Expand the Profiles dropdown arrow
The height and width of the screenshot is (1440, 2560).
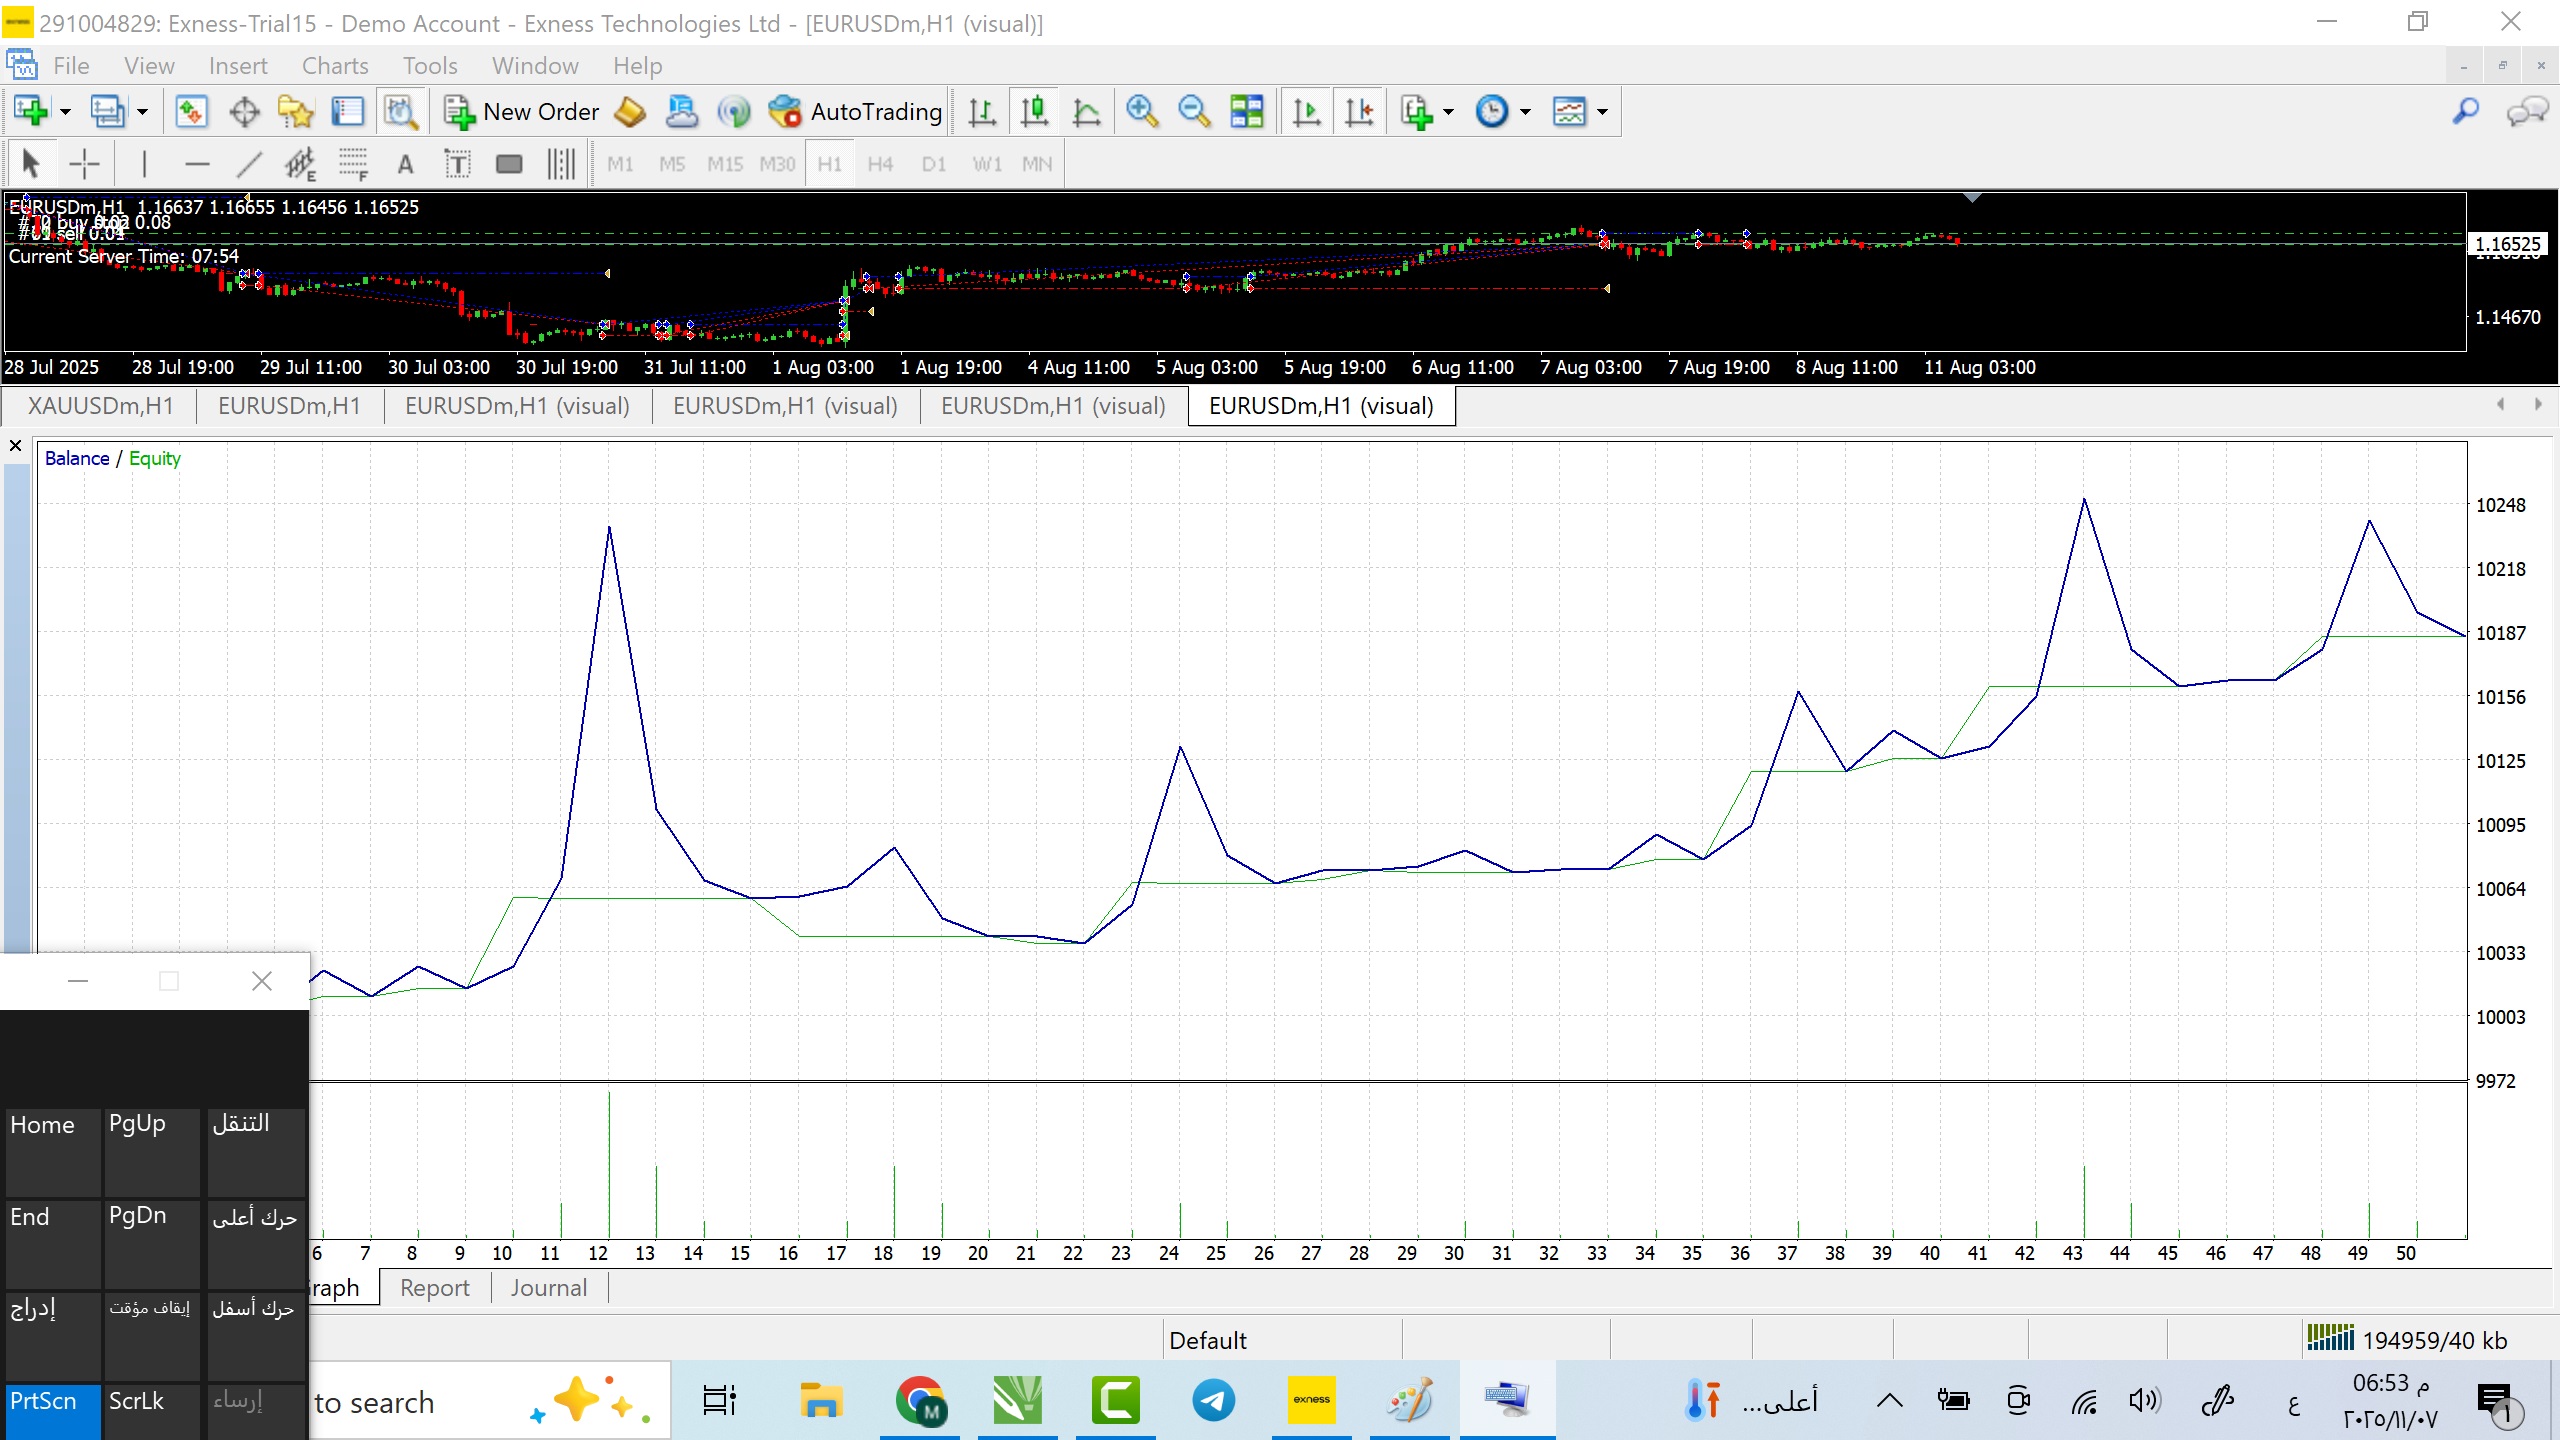142,111
